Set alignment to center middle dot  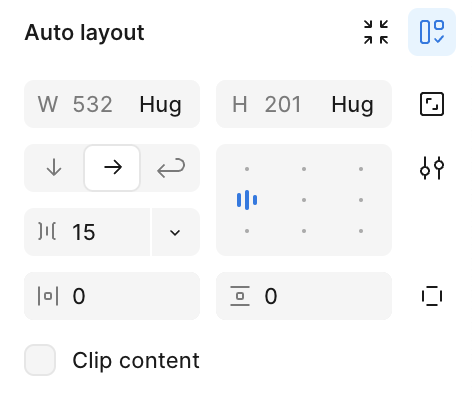pos(304,200)
